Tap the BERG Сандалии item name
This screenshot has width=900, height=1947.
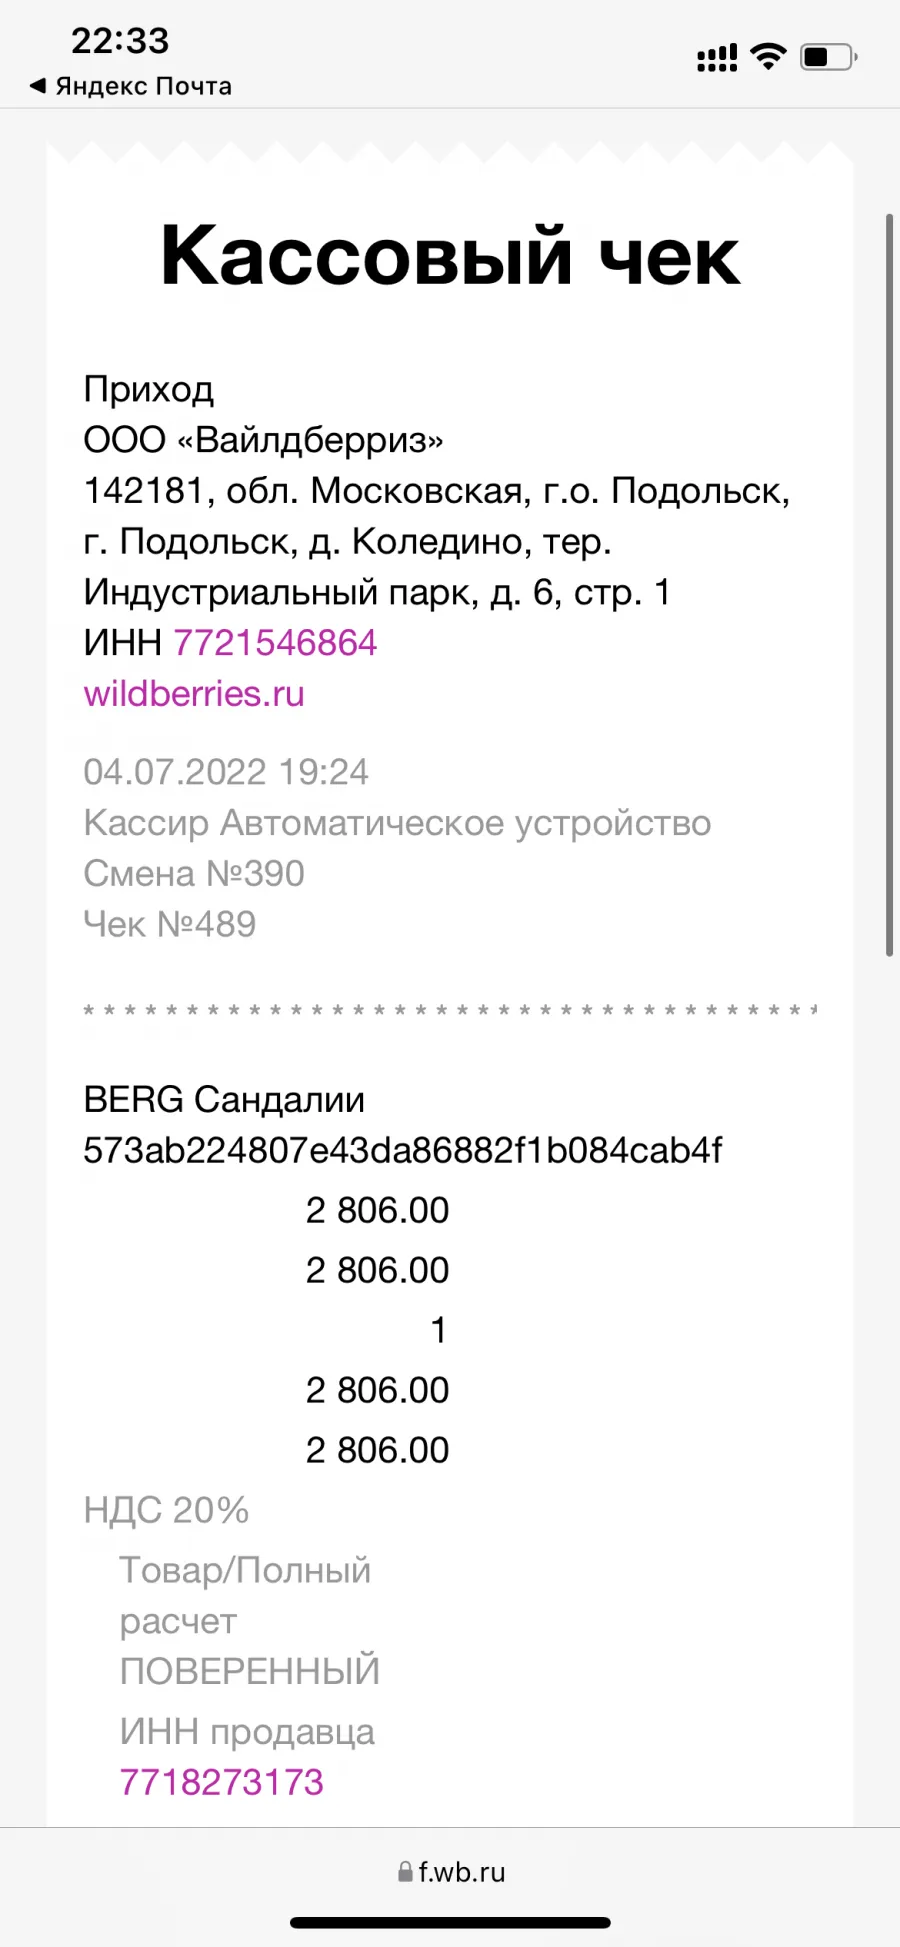coord(224,1100)
